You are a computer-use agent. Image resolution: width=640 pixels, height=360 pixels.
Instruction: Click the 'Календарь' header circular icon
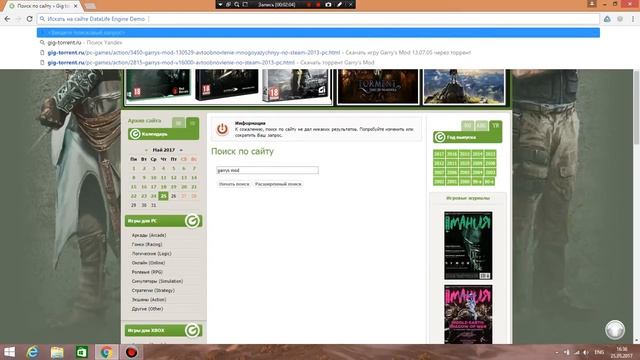pyautogui.click(x=135, y=134)
